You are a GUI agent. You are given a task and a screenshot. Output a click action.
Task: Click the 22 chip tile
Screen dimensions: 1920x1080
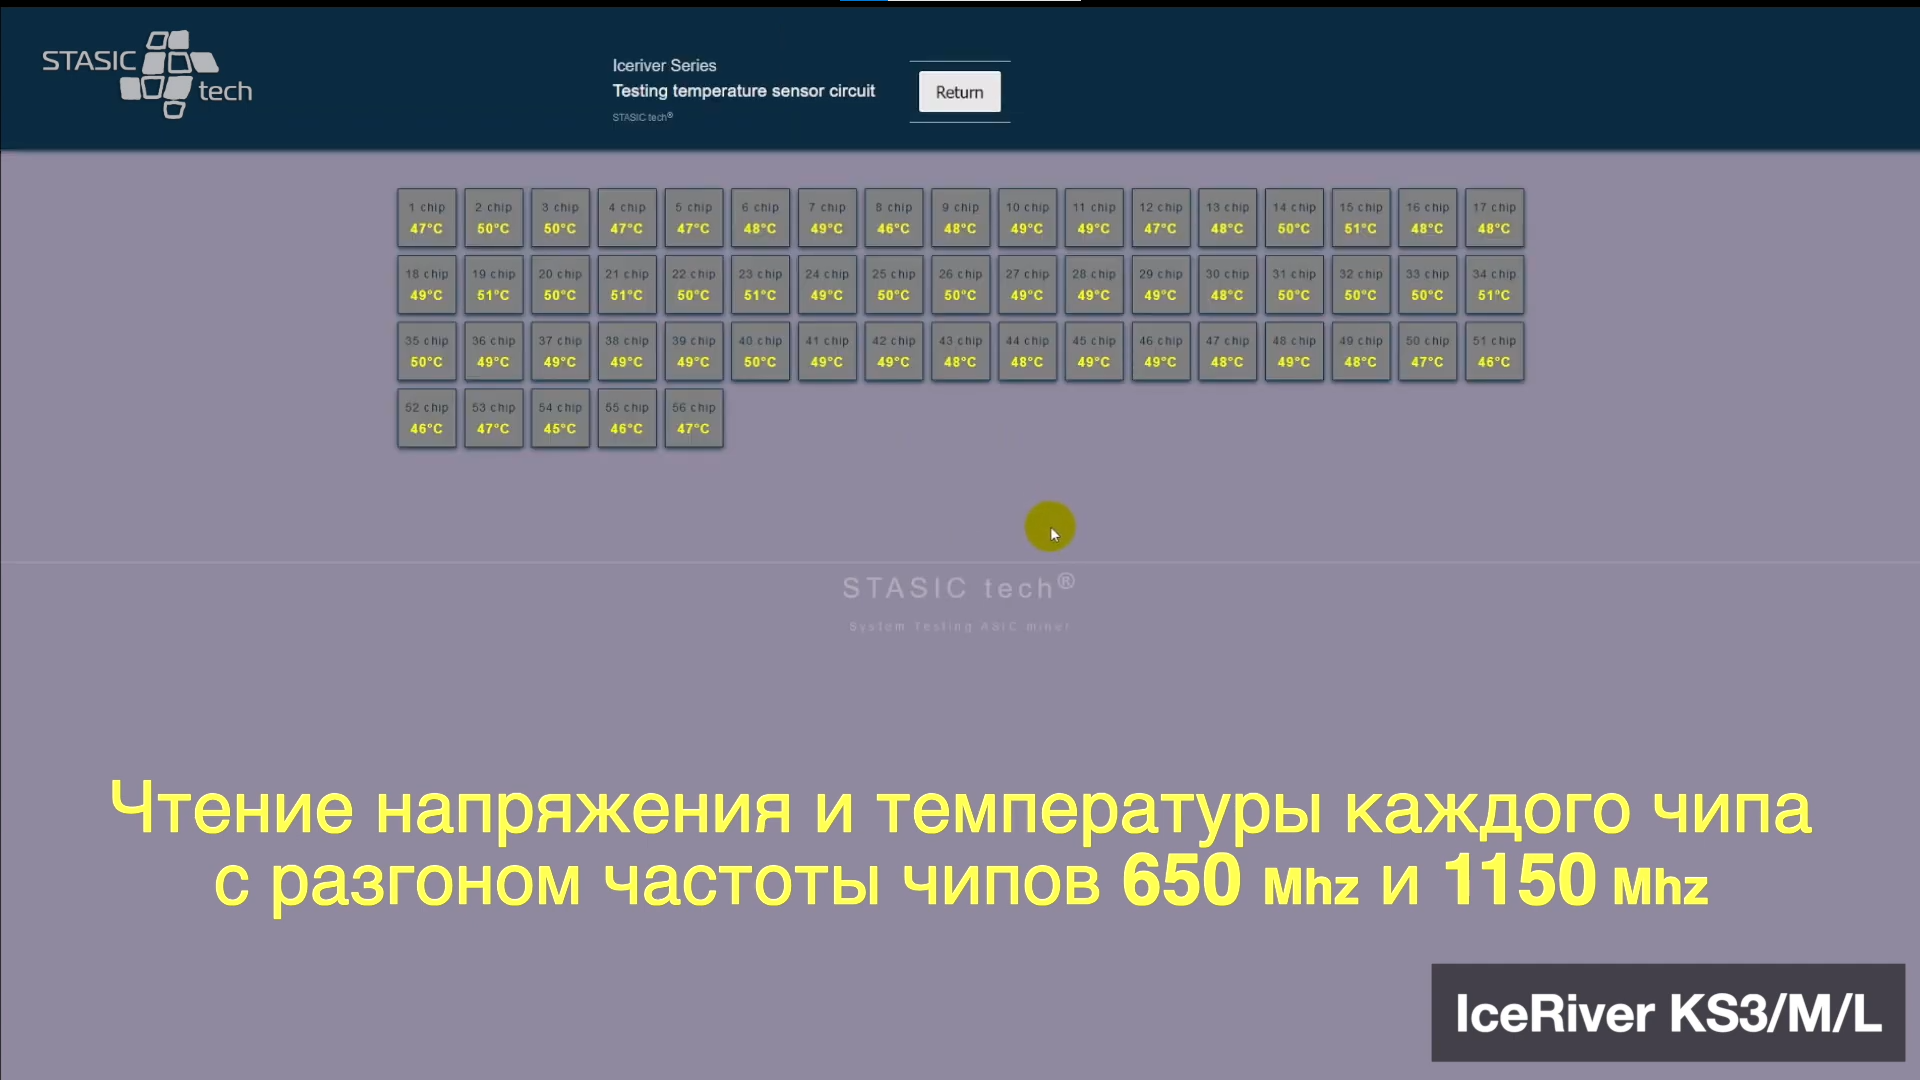694,285
